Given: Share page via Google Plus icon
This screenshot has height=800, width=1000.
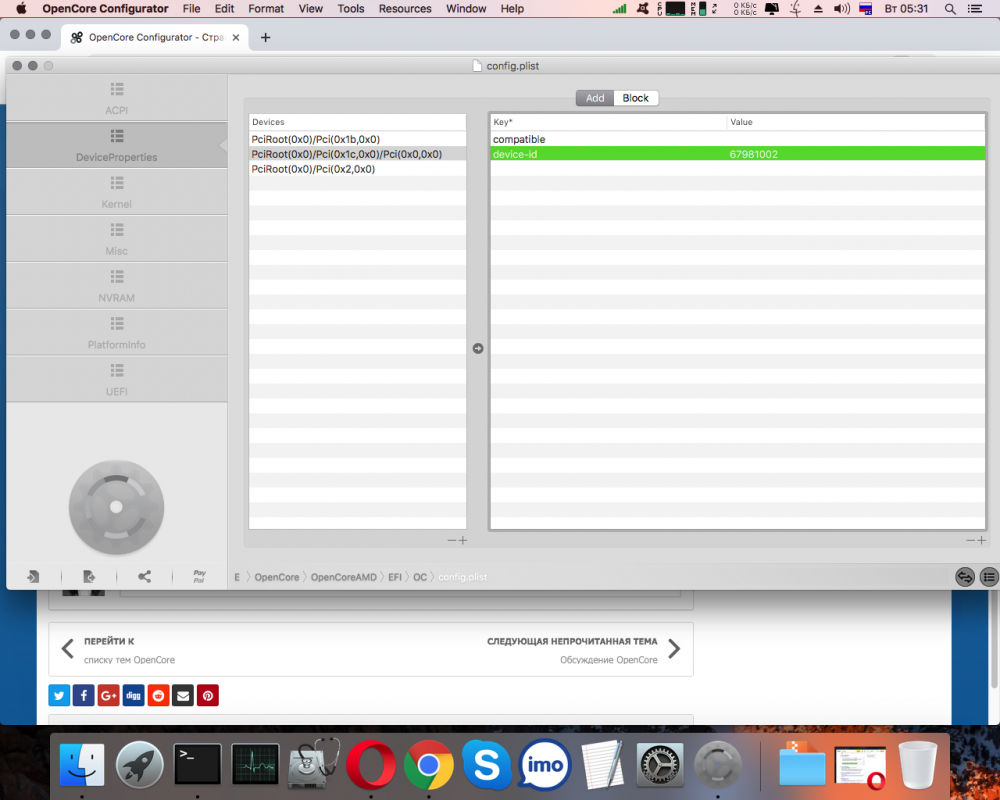Looking at the screenshot, I should [x=108, y=695].
